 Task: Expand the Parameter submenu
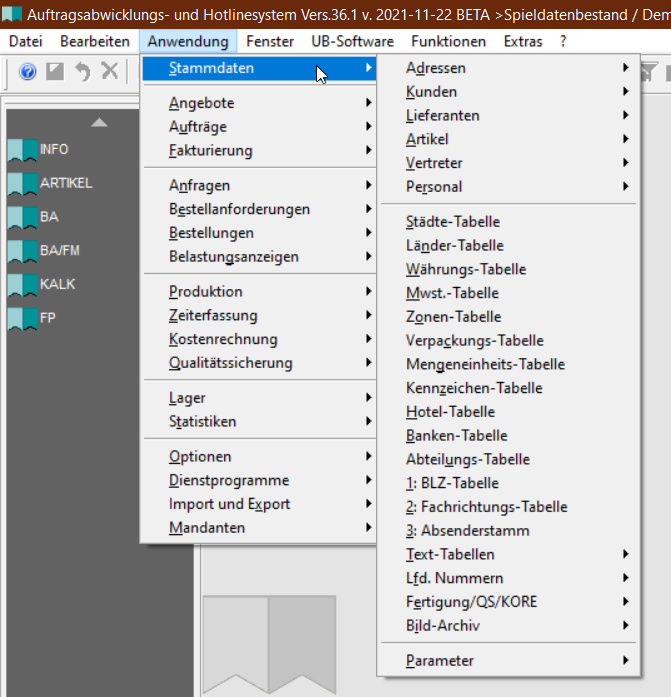pyautogui.click(x=440, y=661)
